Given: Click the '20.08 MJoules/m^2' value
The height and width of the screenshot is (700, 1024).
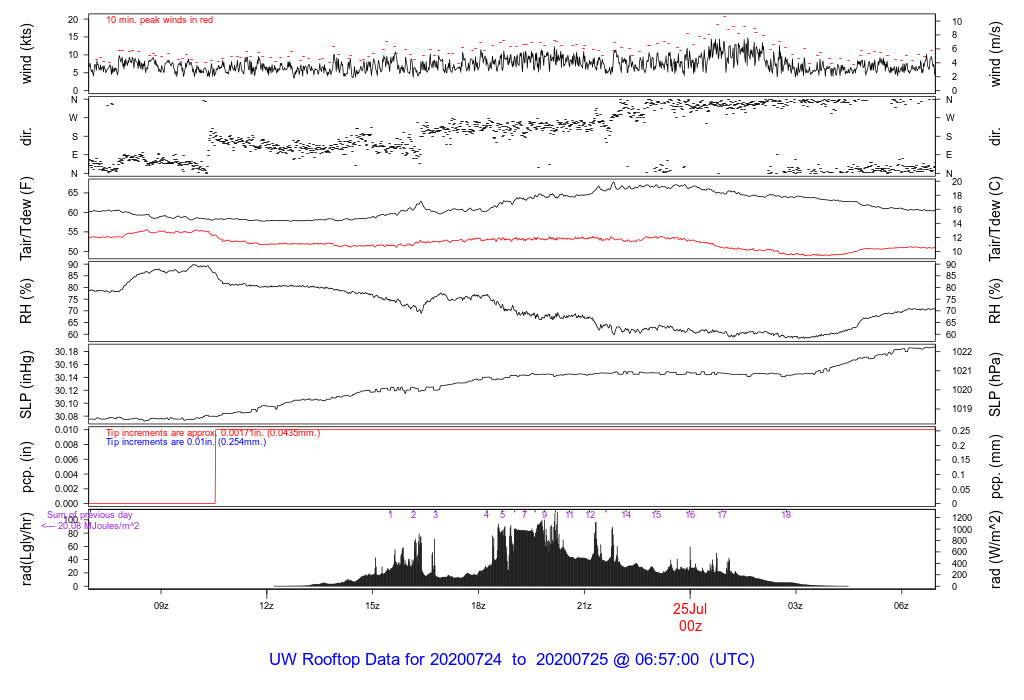Looking at the screenshot, I should pos(98,526).
